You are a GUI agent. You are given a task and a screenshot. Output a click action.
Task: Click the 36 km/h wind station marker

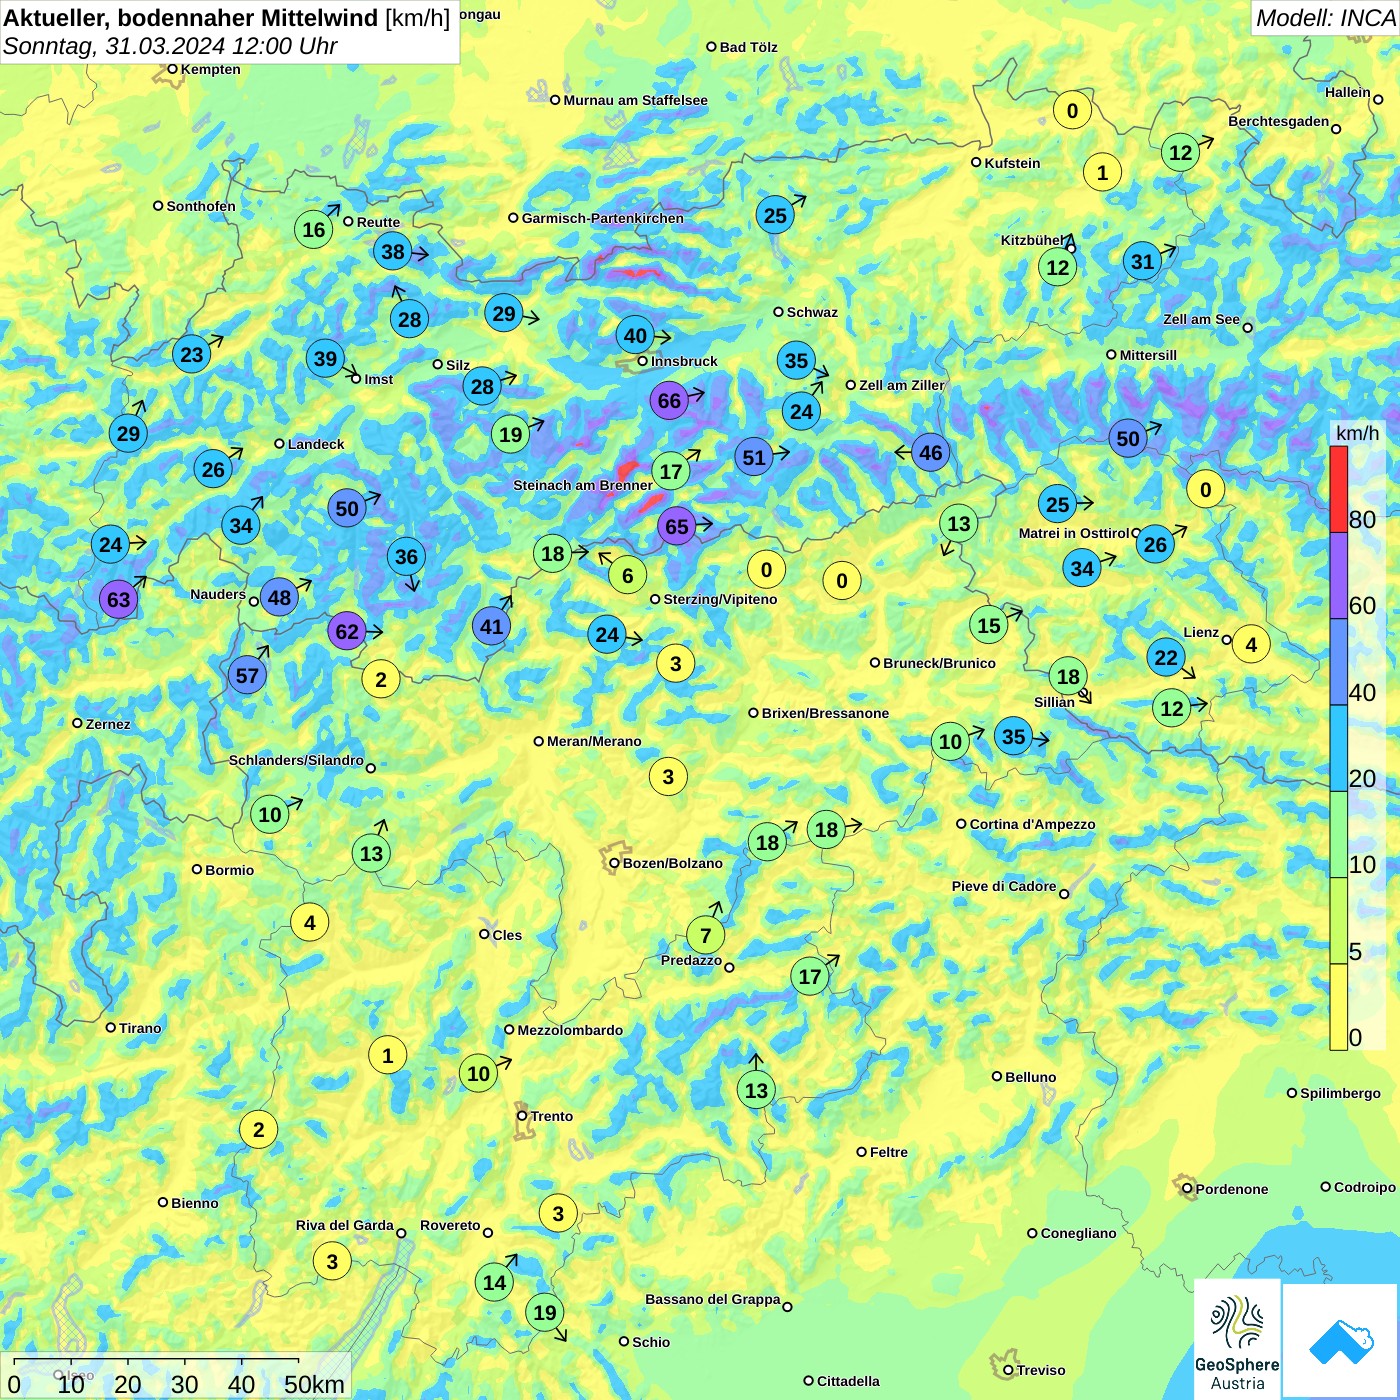tap(406, 556)
